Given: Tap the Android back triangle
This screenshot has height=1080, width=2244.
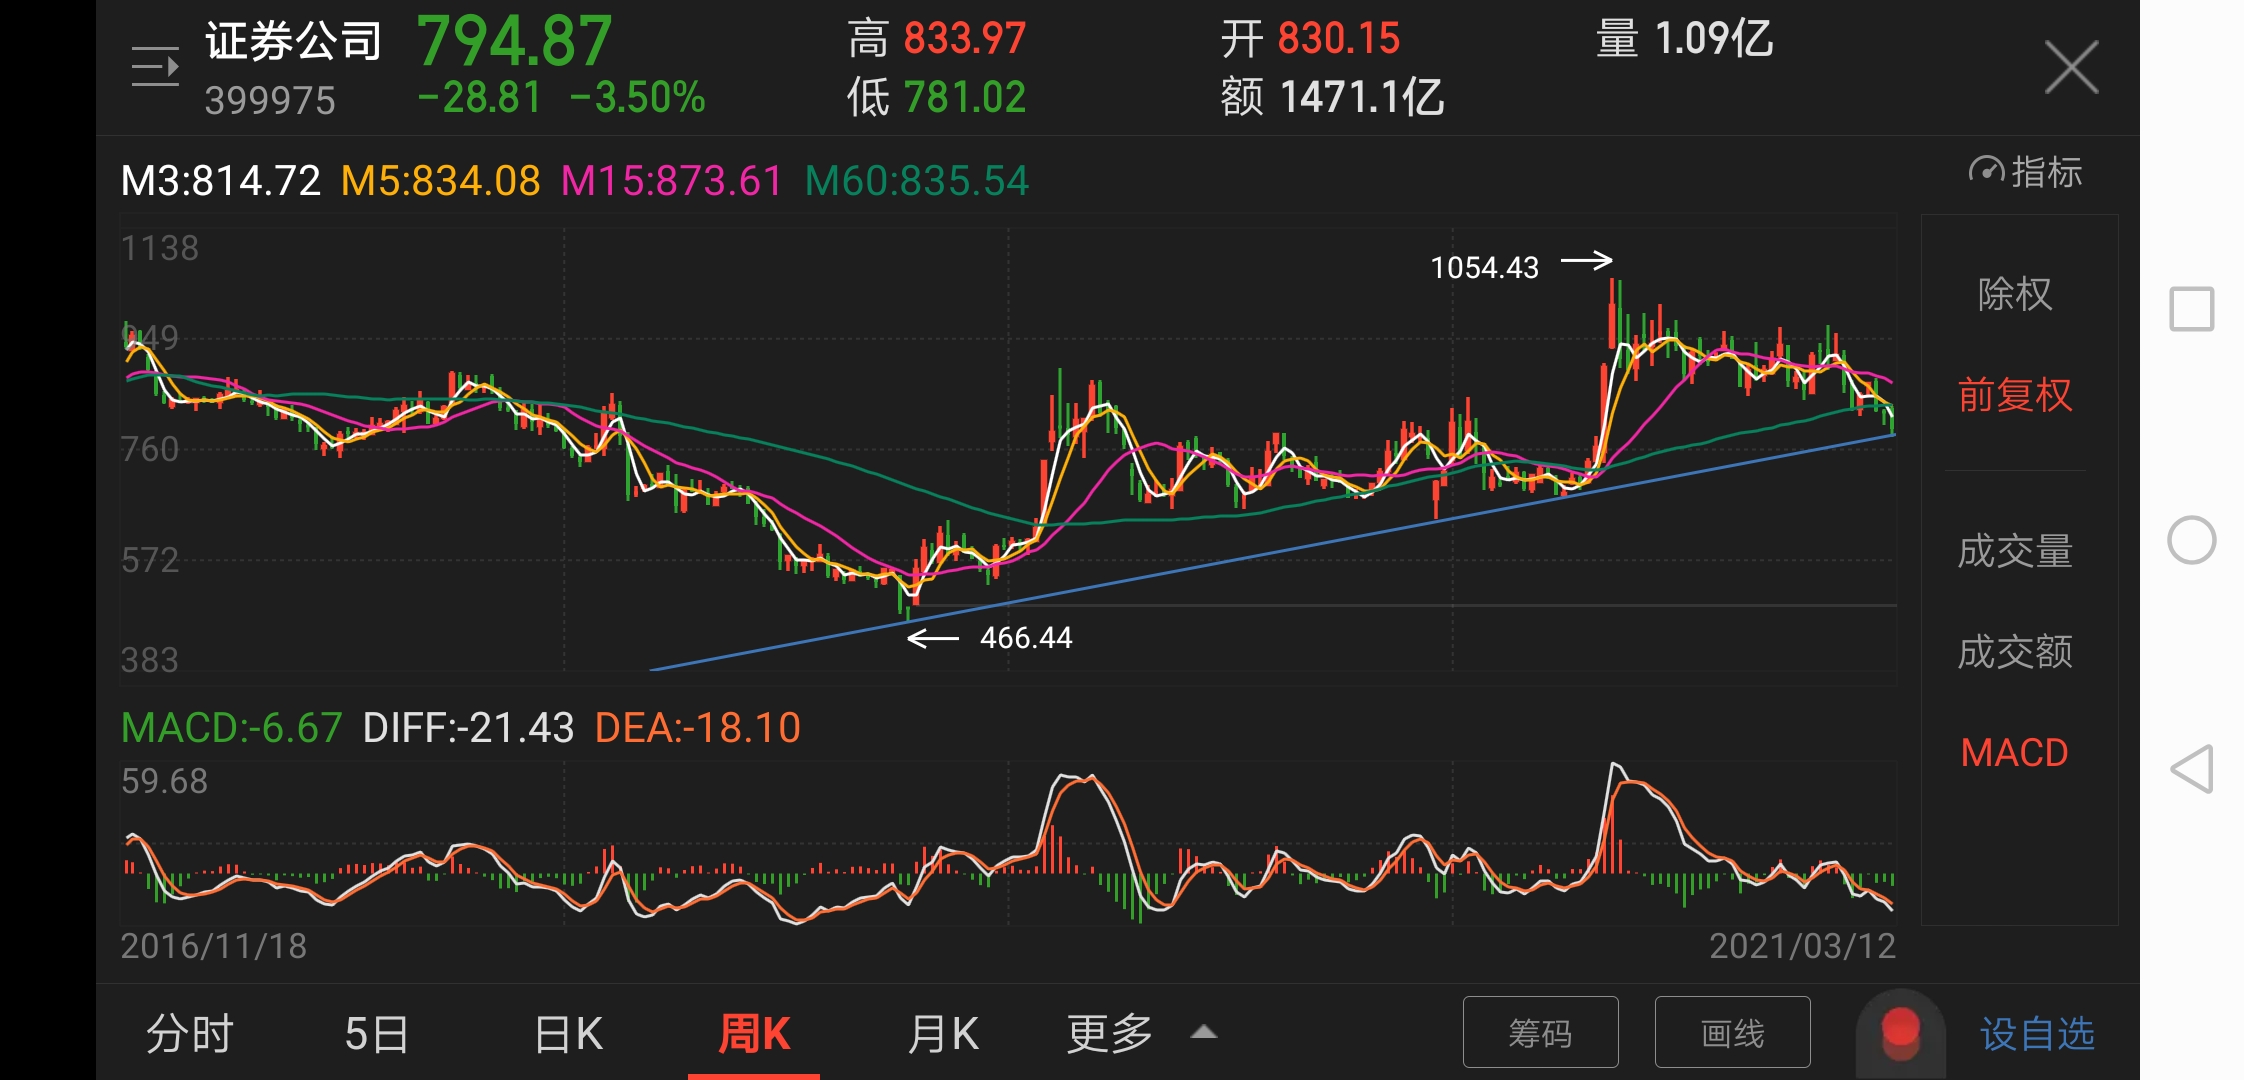Looking at the screenshot, I should tap(2191, 769).
